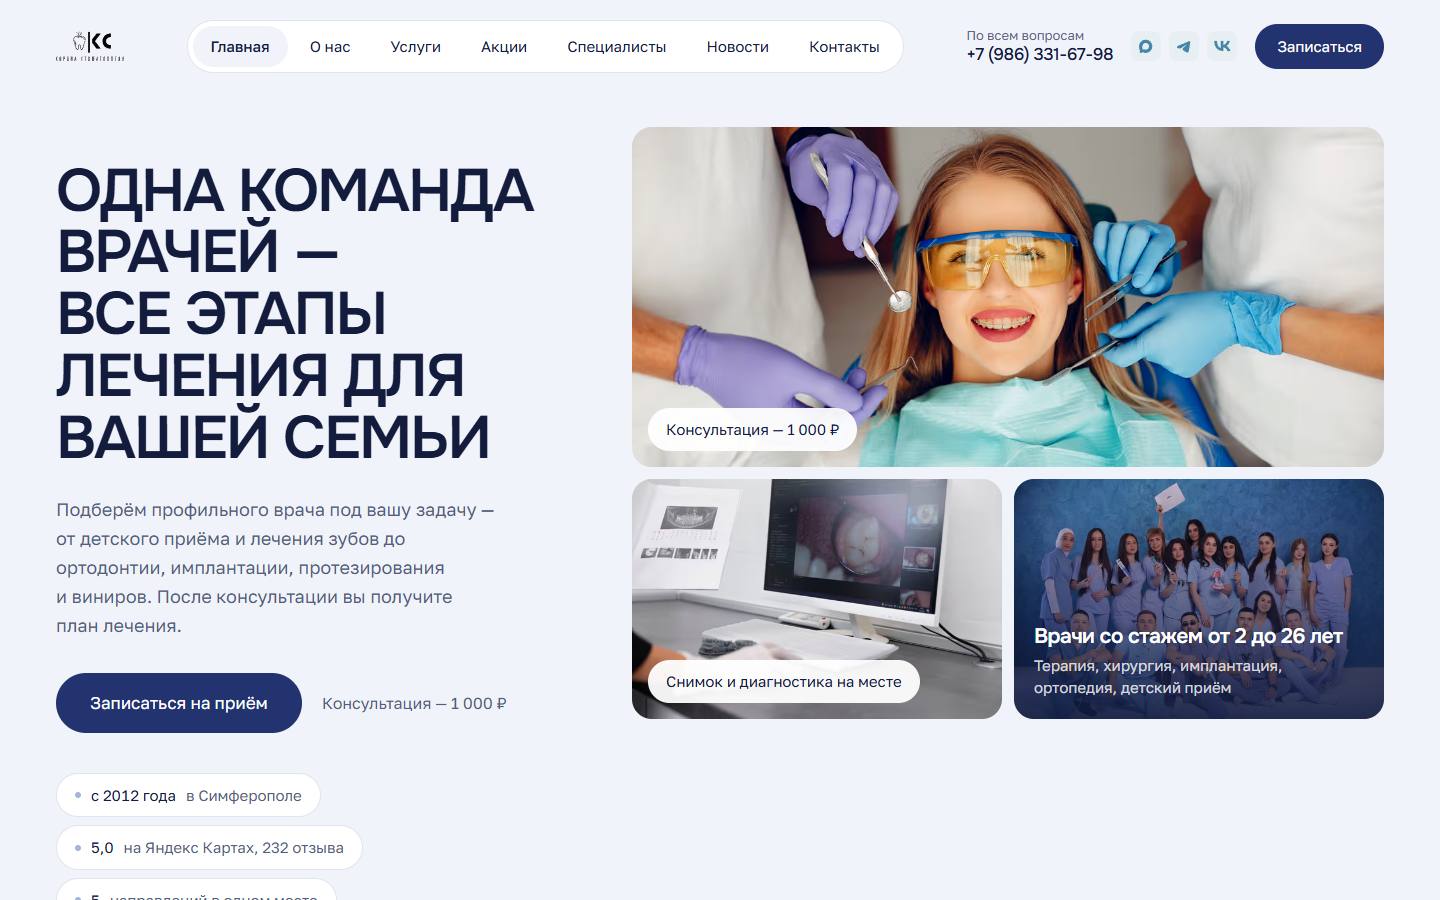Open the Услуги menu item
1440x900 pixels.
415,47
